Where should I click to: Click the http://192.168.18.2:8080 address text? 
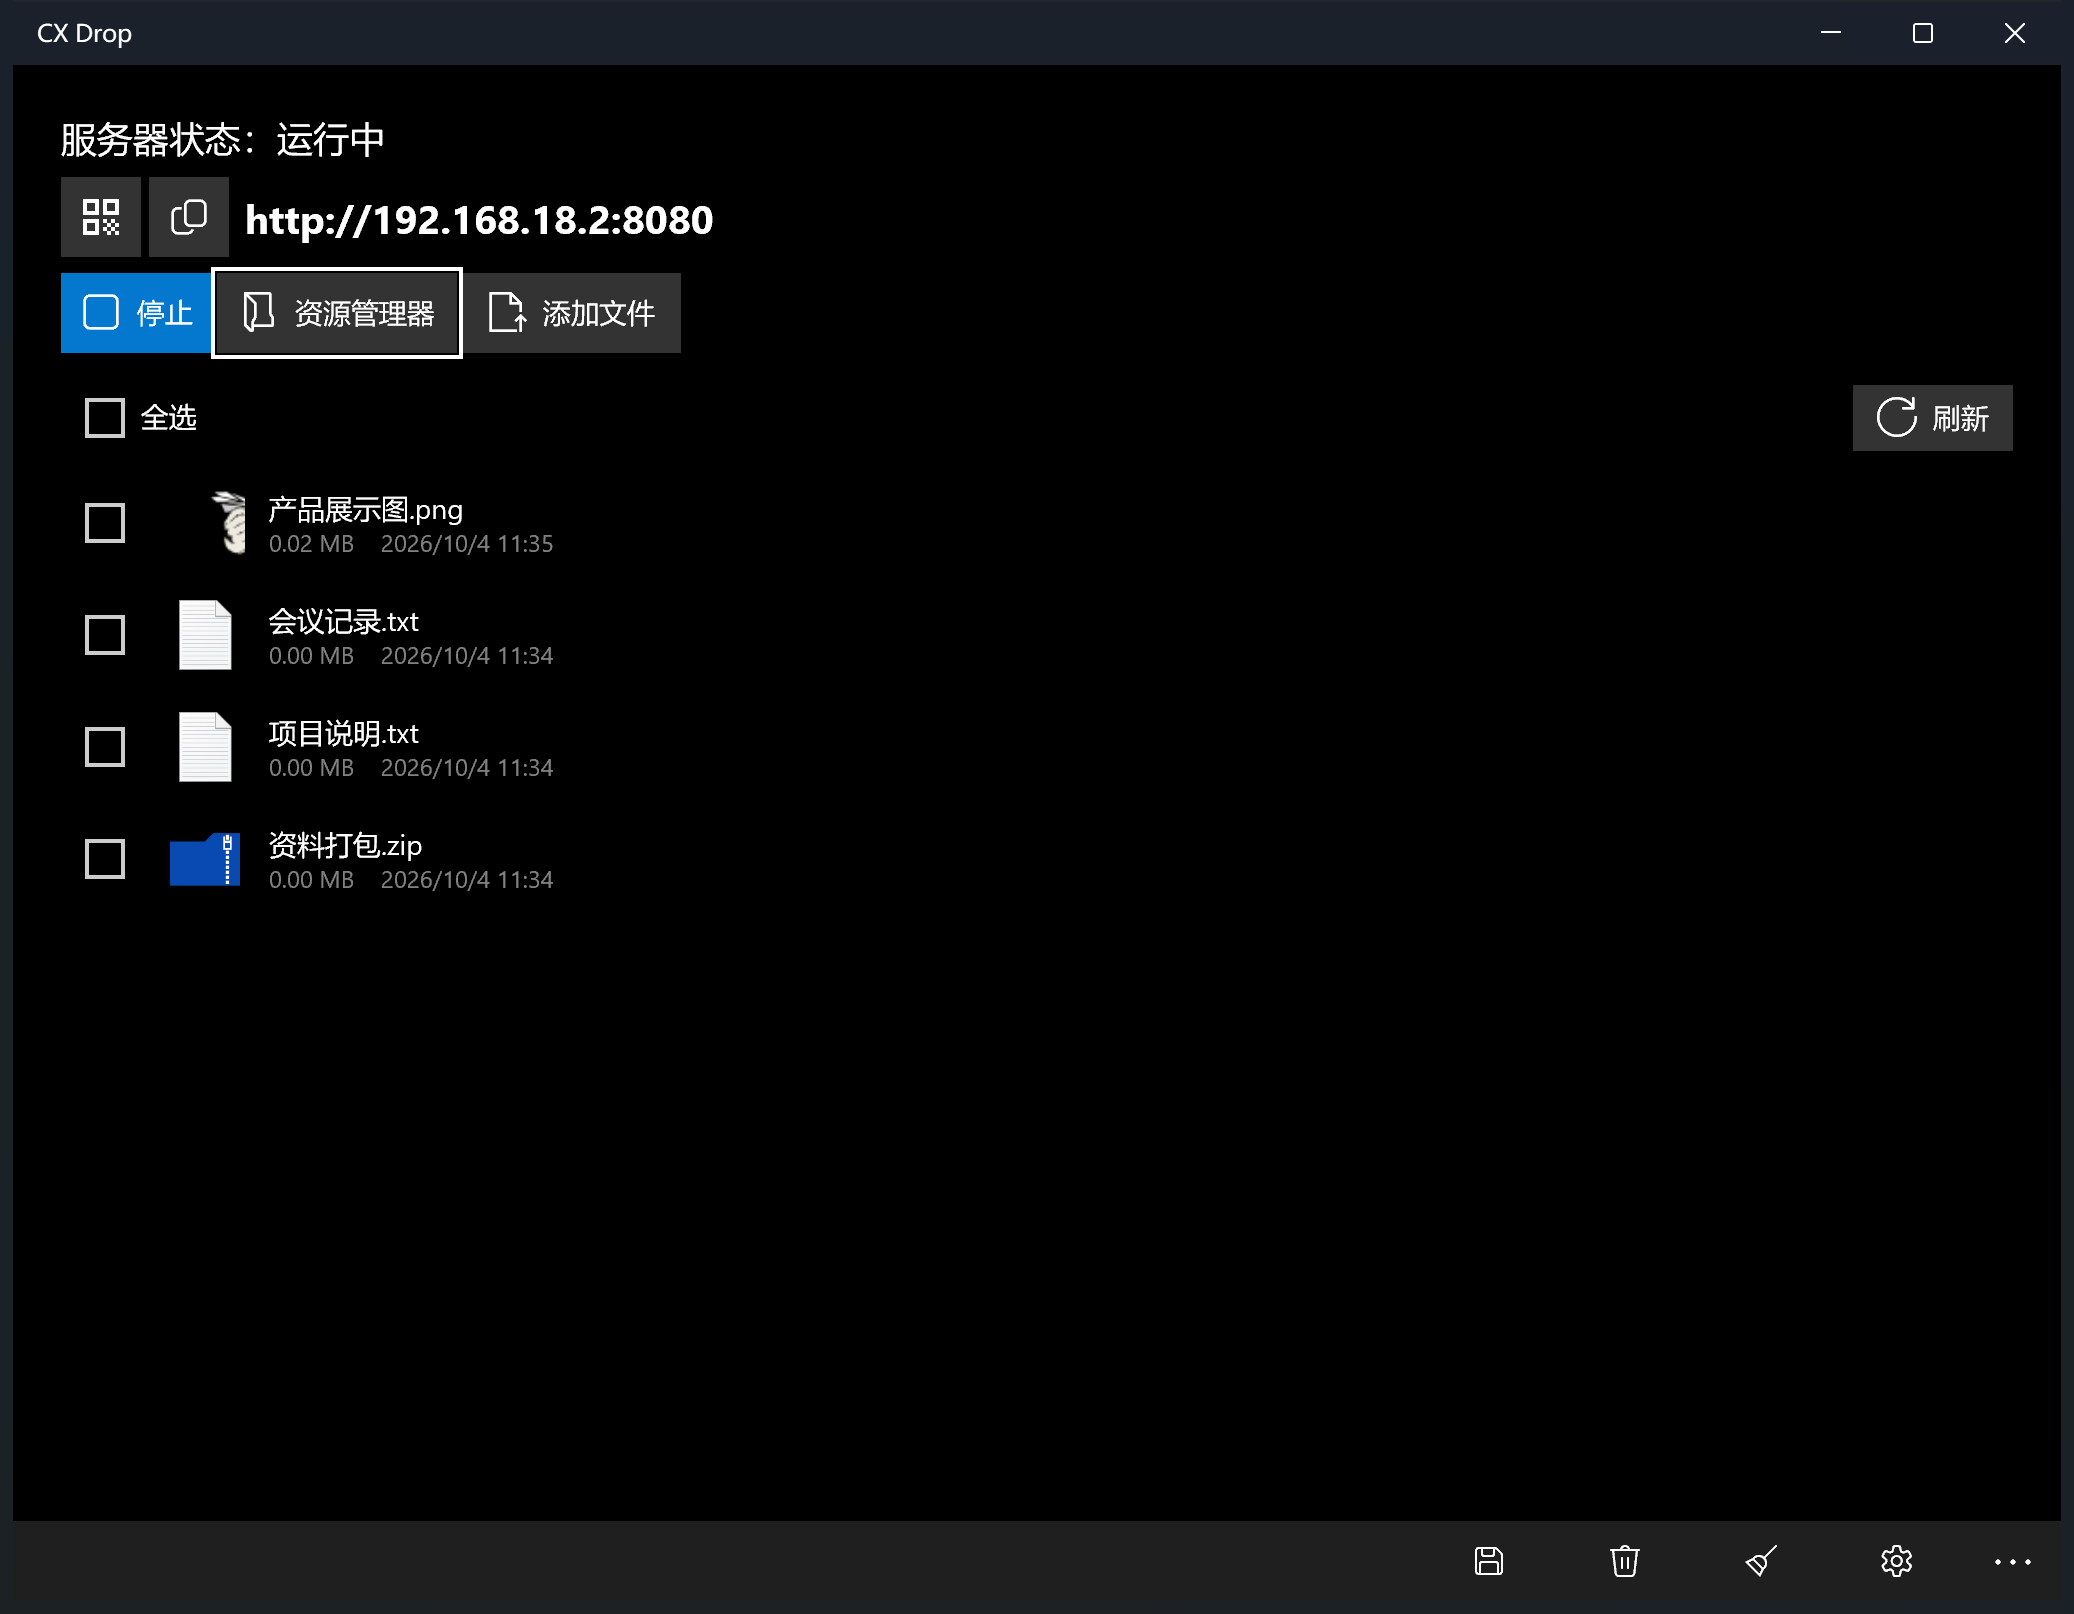[x=479, y=220]
